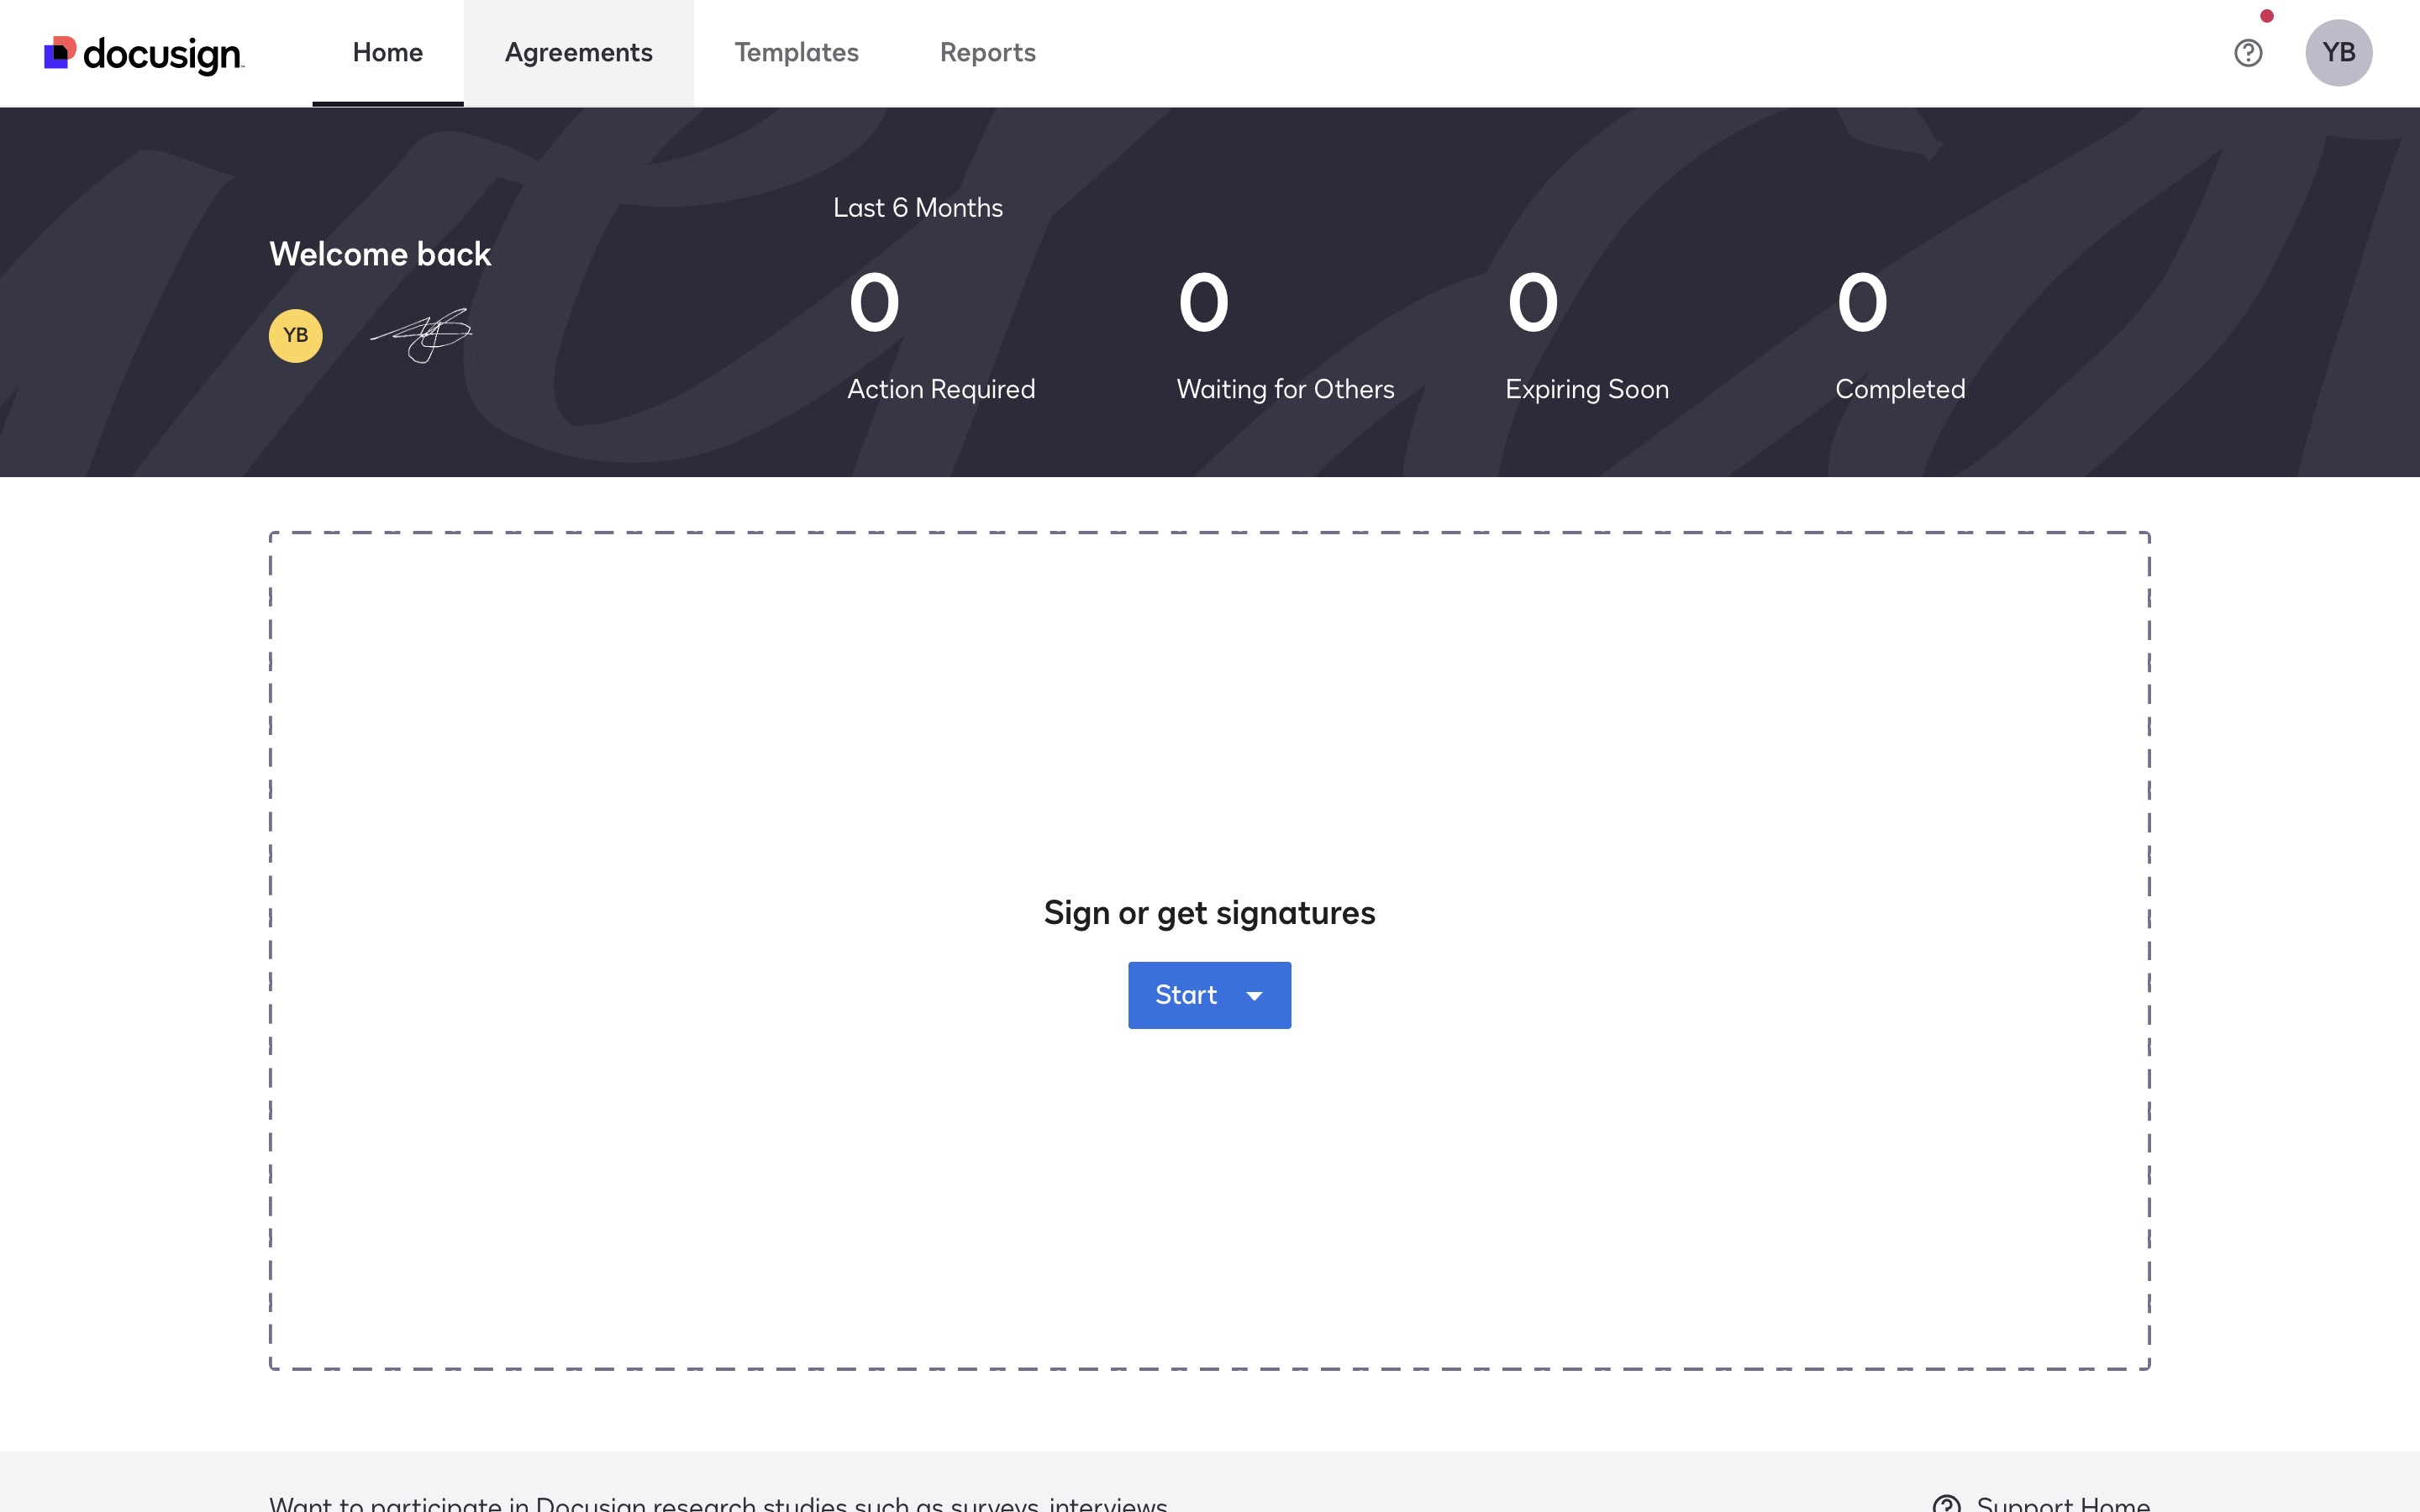Image resolution: width=2420 pixels, height=1512 pixels.
Task: Open the YB profile avatar menu
Action: (2338, 53)
